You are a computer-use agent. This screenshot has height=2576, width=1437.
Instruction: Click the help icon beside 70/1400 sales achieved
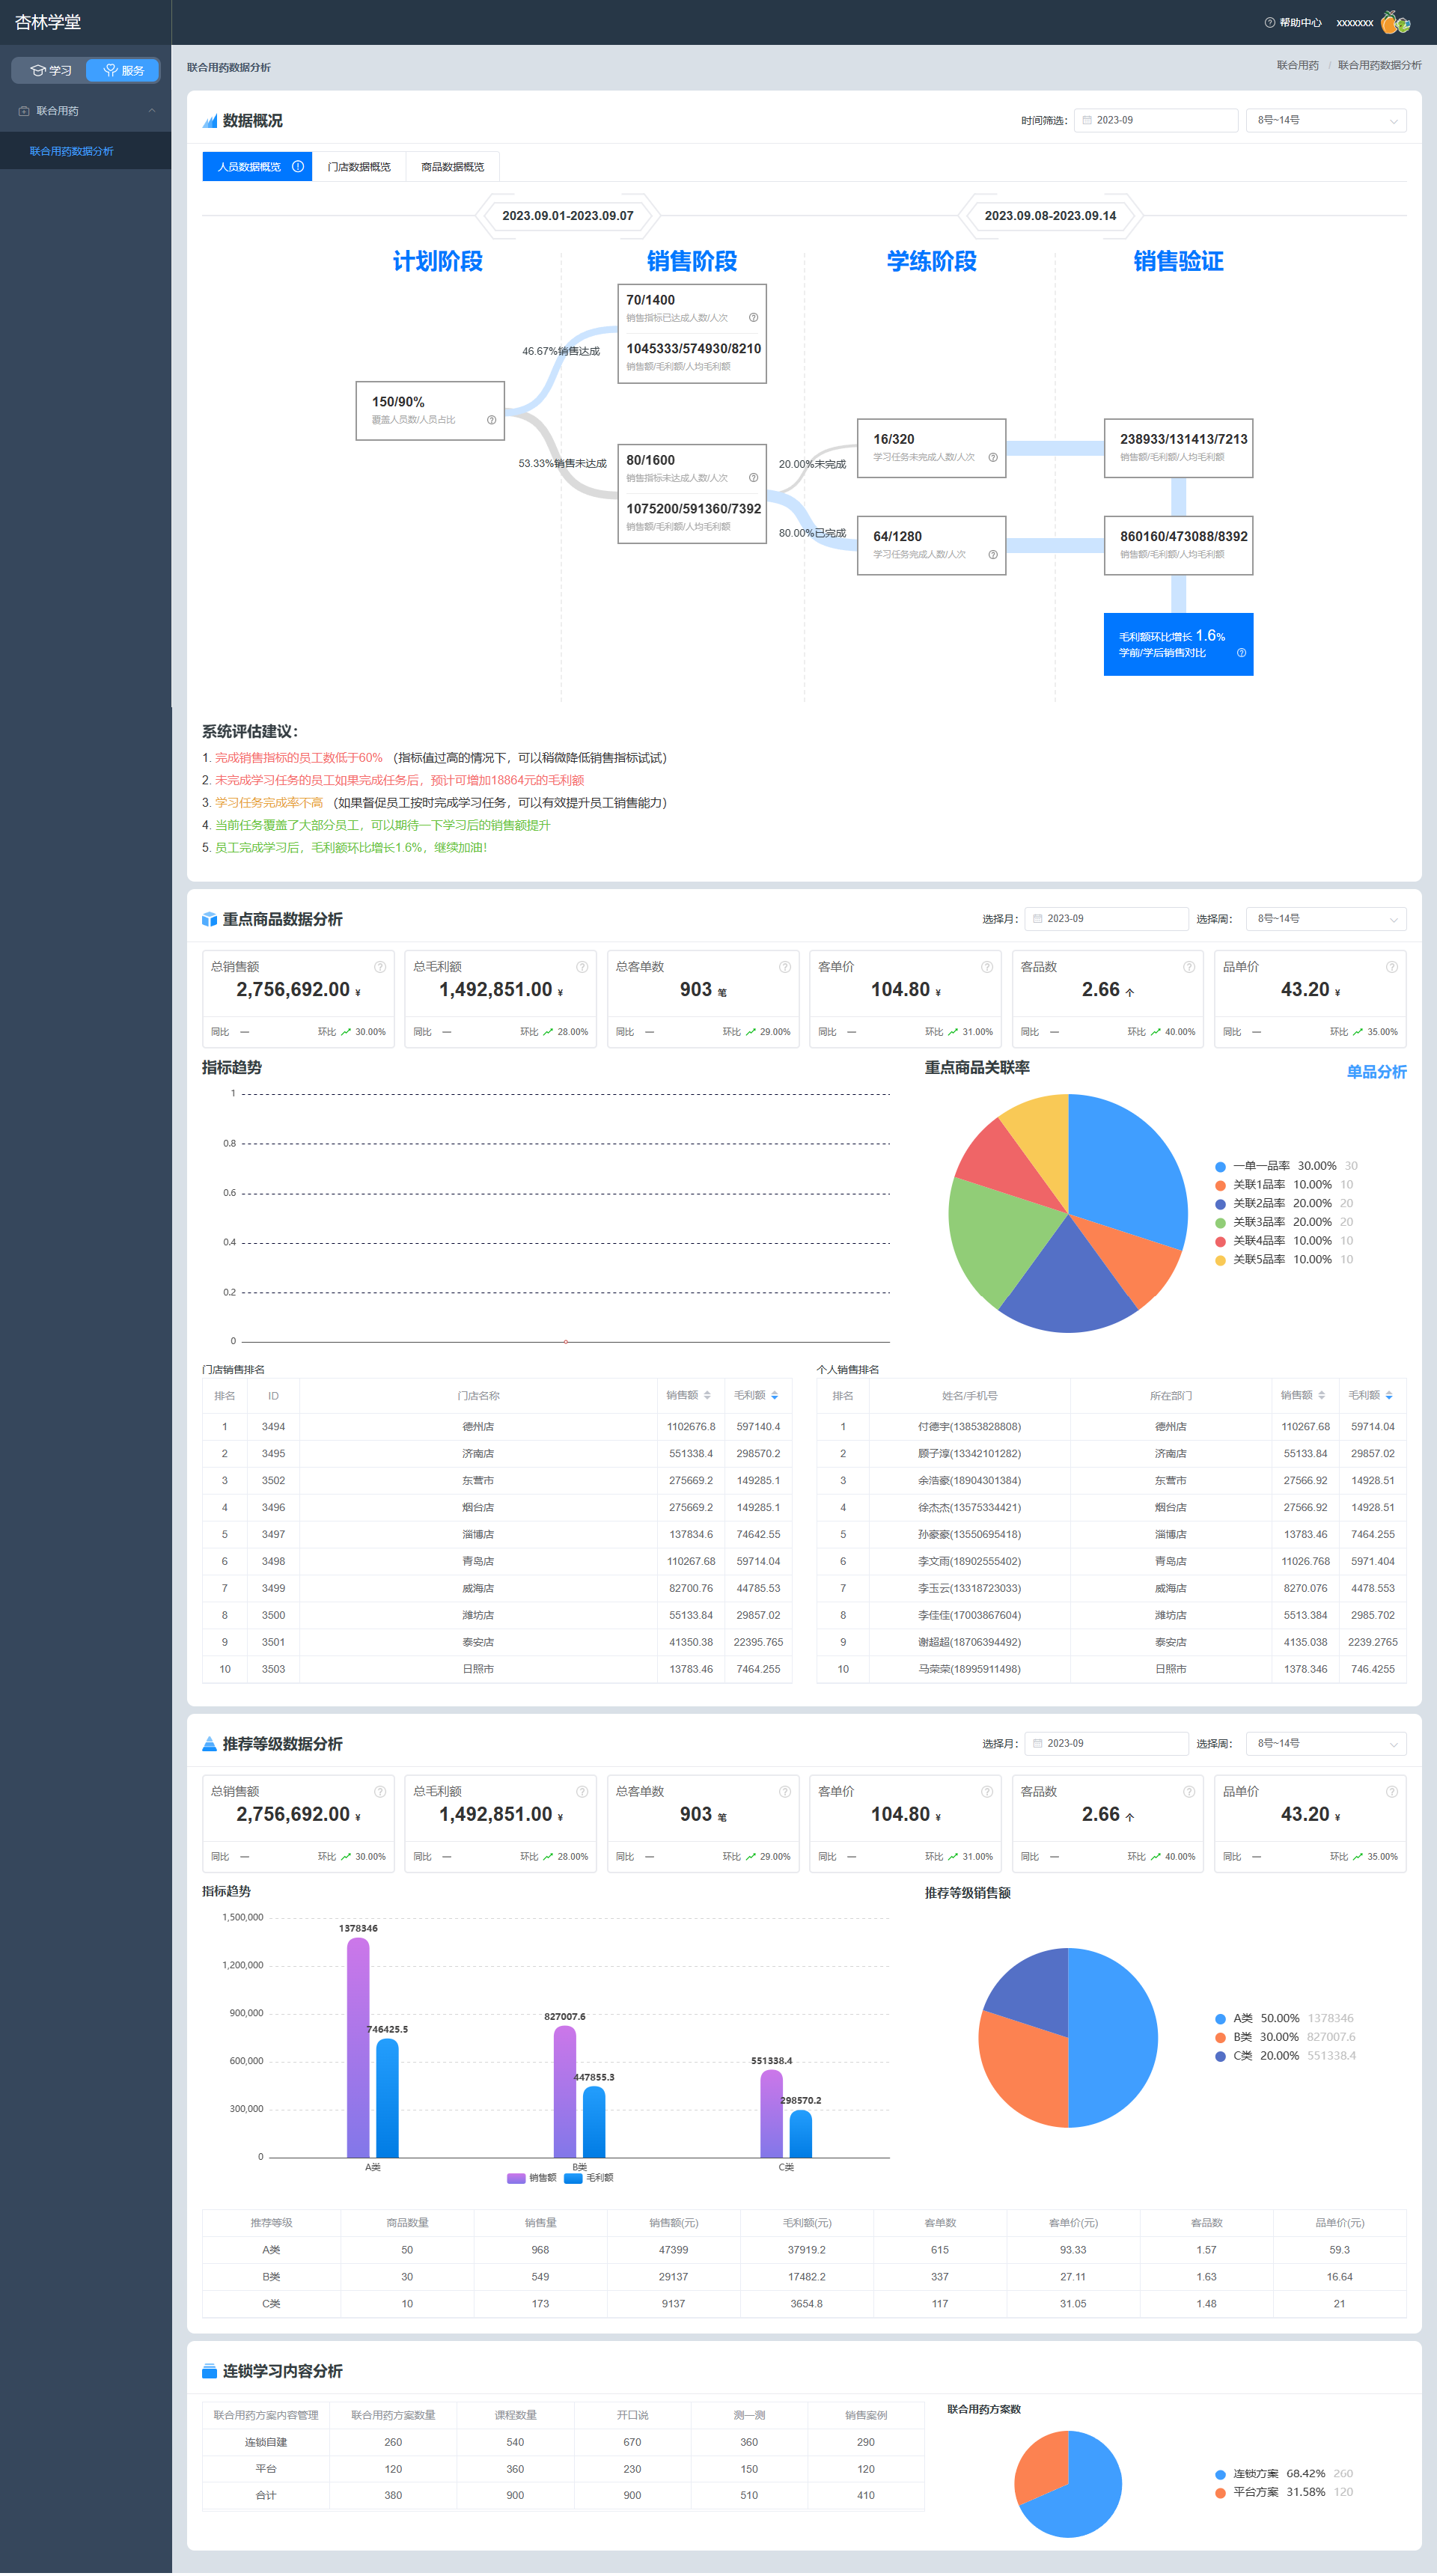pyautogui.click(x=754, y=318)
